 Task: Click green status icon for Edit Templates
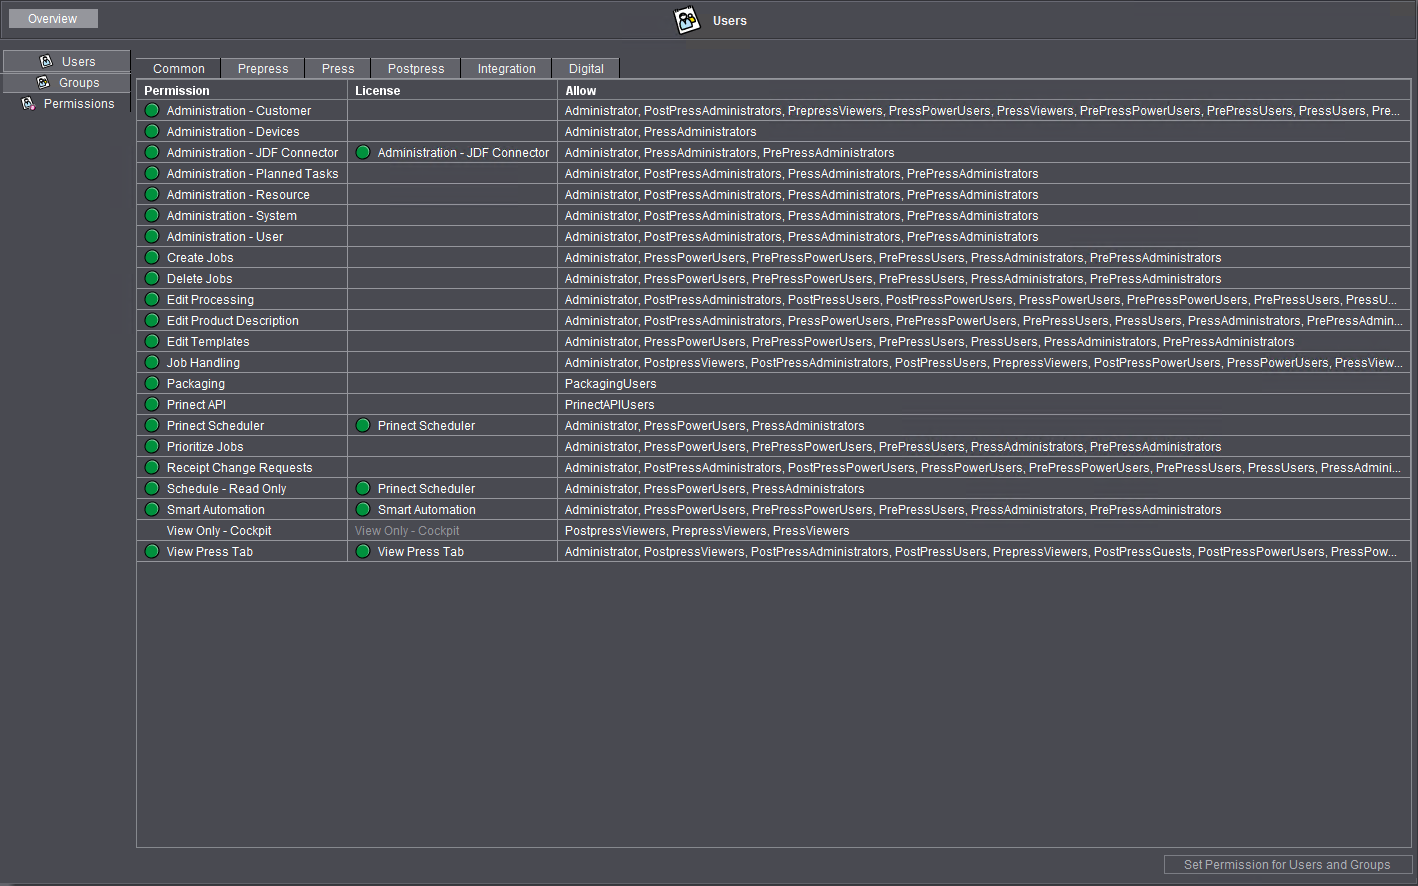pos(152,341)
